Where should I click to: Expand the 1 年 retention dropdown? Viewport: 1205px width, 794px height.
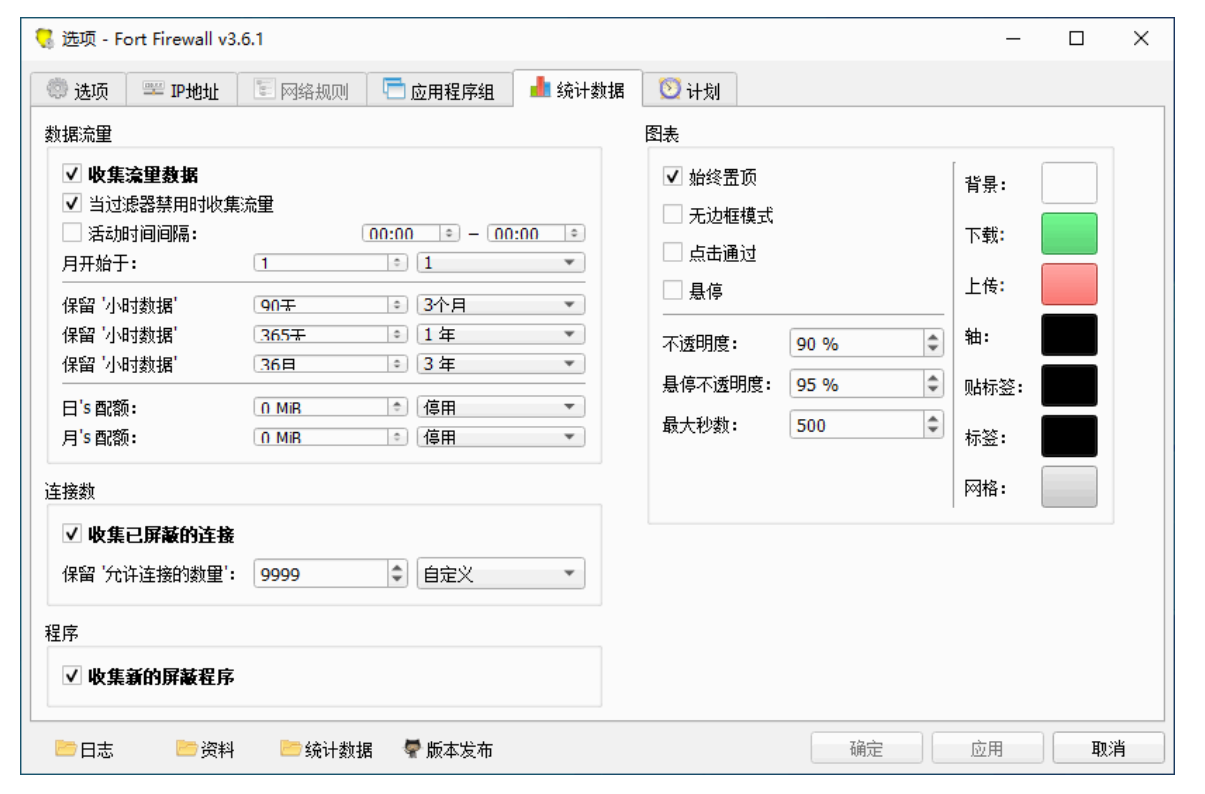(501, 334)
